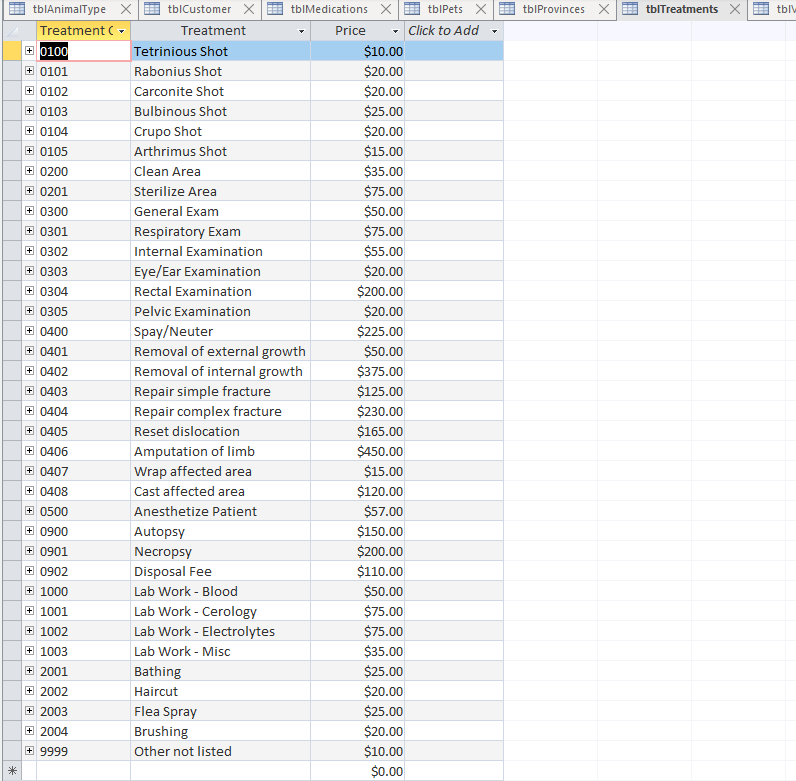796x781 pixels.
Task: Select the Spay/Neuter treatment cell
Action: (x=220, y=331)
